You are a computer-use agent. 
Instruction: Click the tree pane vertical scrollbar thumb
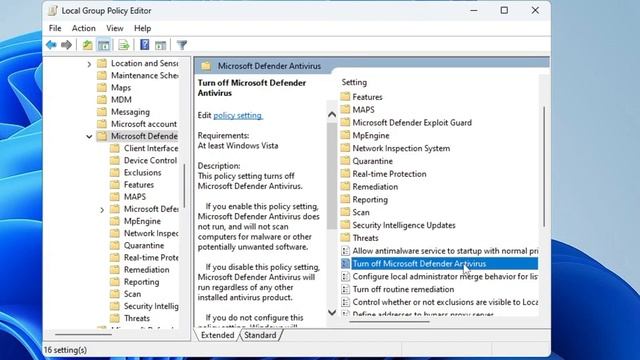point(184,186)
